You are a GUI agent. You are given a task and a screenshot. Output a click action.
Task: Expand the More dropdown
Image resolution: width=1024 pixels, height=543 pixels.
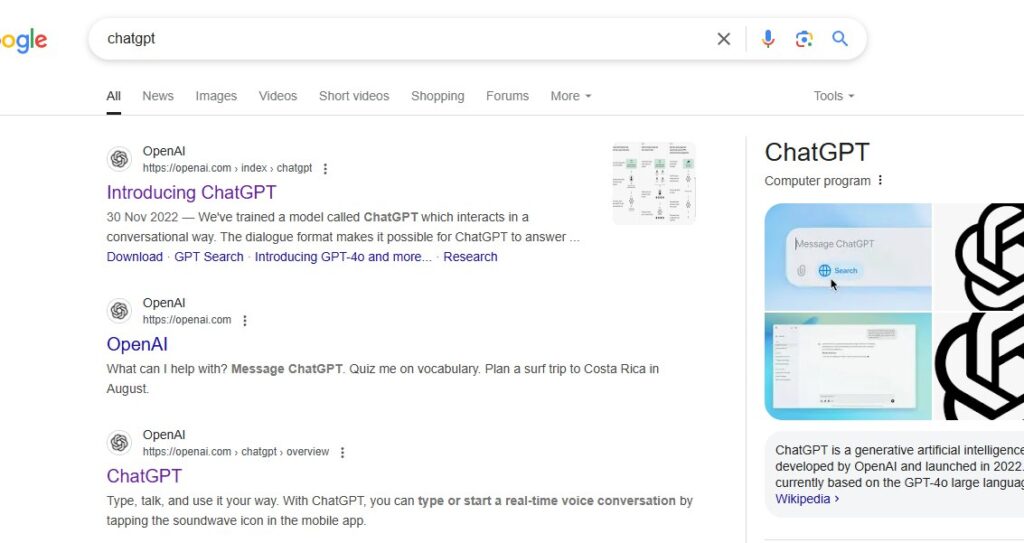point(571,96)
